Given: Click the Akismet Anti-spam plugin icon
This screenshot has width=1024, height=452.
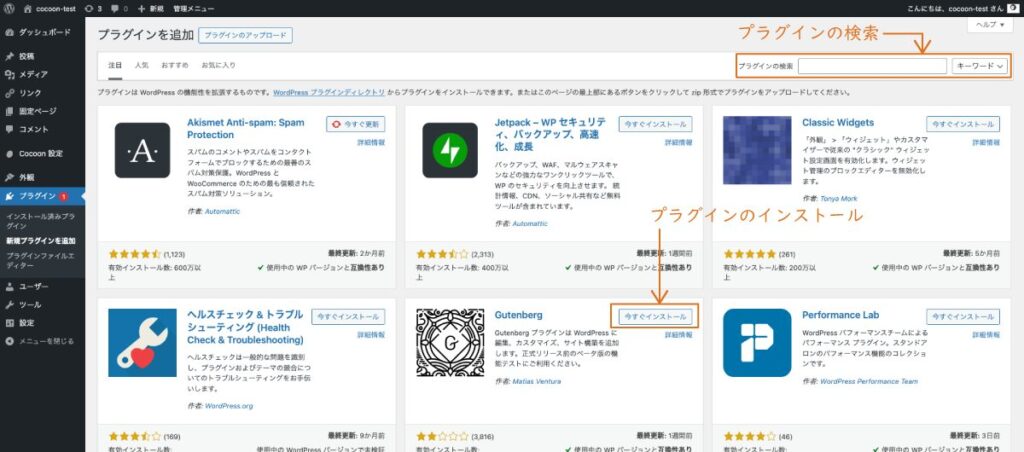Looking at the screenshot, I should pos(142,150).
